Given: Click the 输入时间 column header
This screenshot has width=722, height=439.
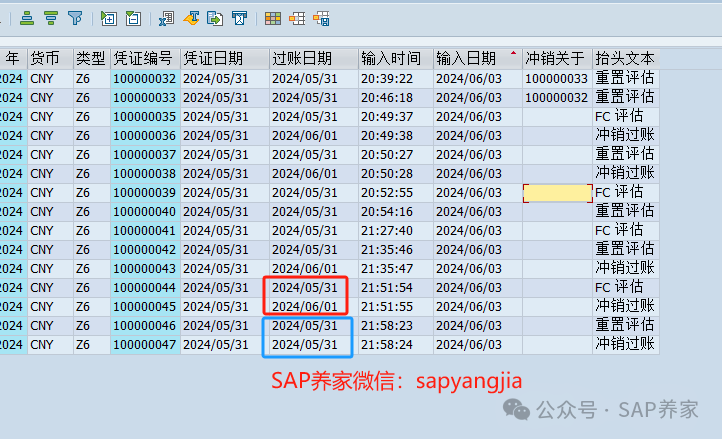Looking at the screenshot, I should tap(396, 59).
